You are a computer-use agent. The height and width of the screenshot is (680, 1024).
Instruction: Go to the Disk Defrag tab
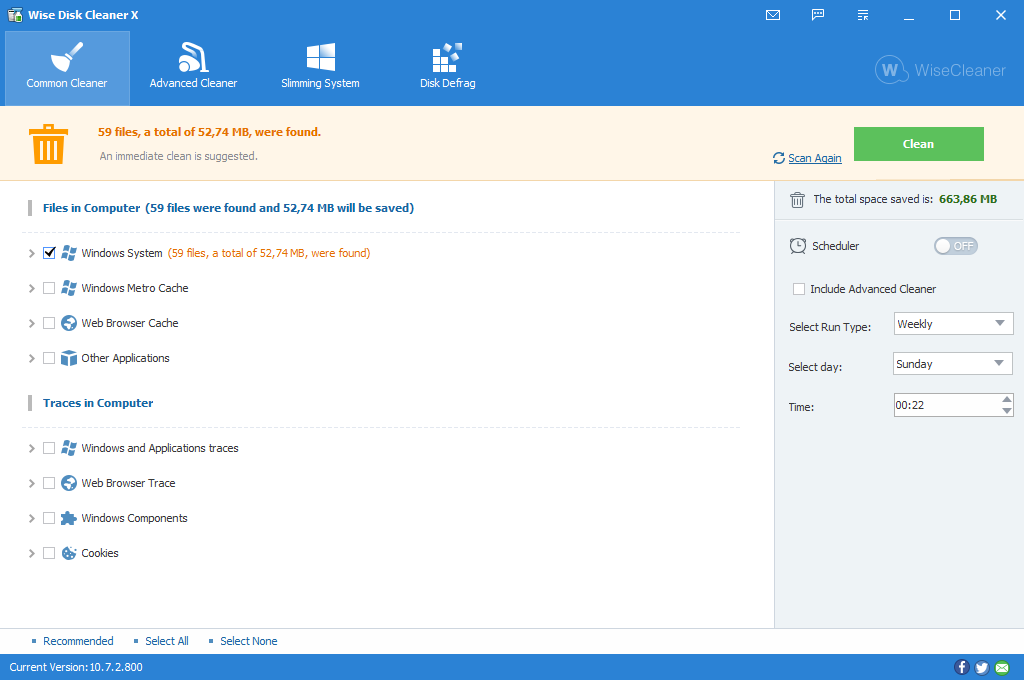coord(447,68)
